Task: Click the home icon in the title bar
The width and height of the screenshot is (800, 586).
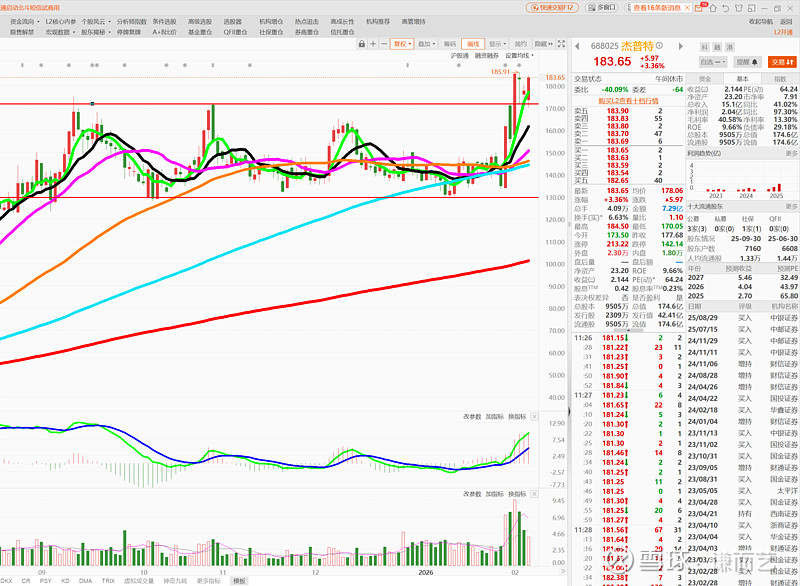Action: tap(713, 8)
